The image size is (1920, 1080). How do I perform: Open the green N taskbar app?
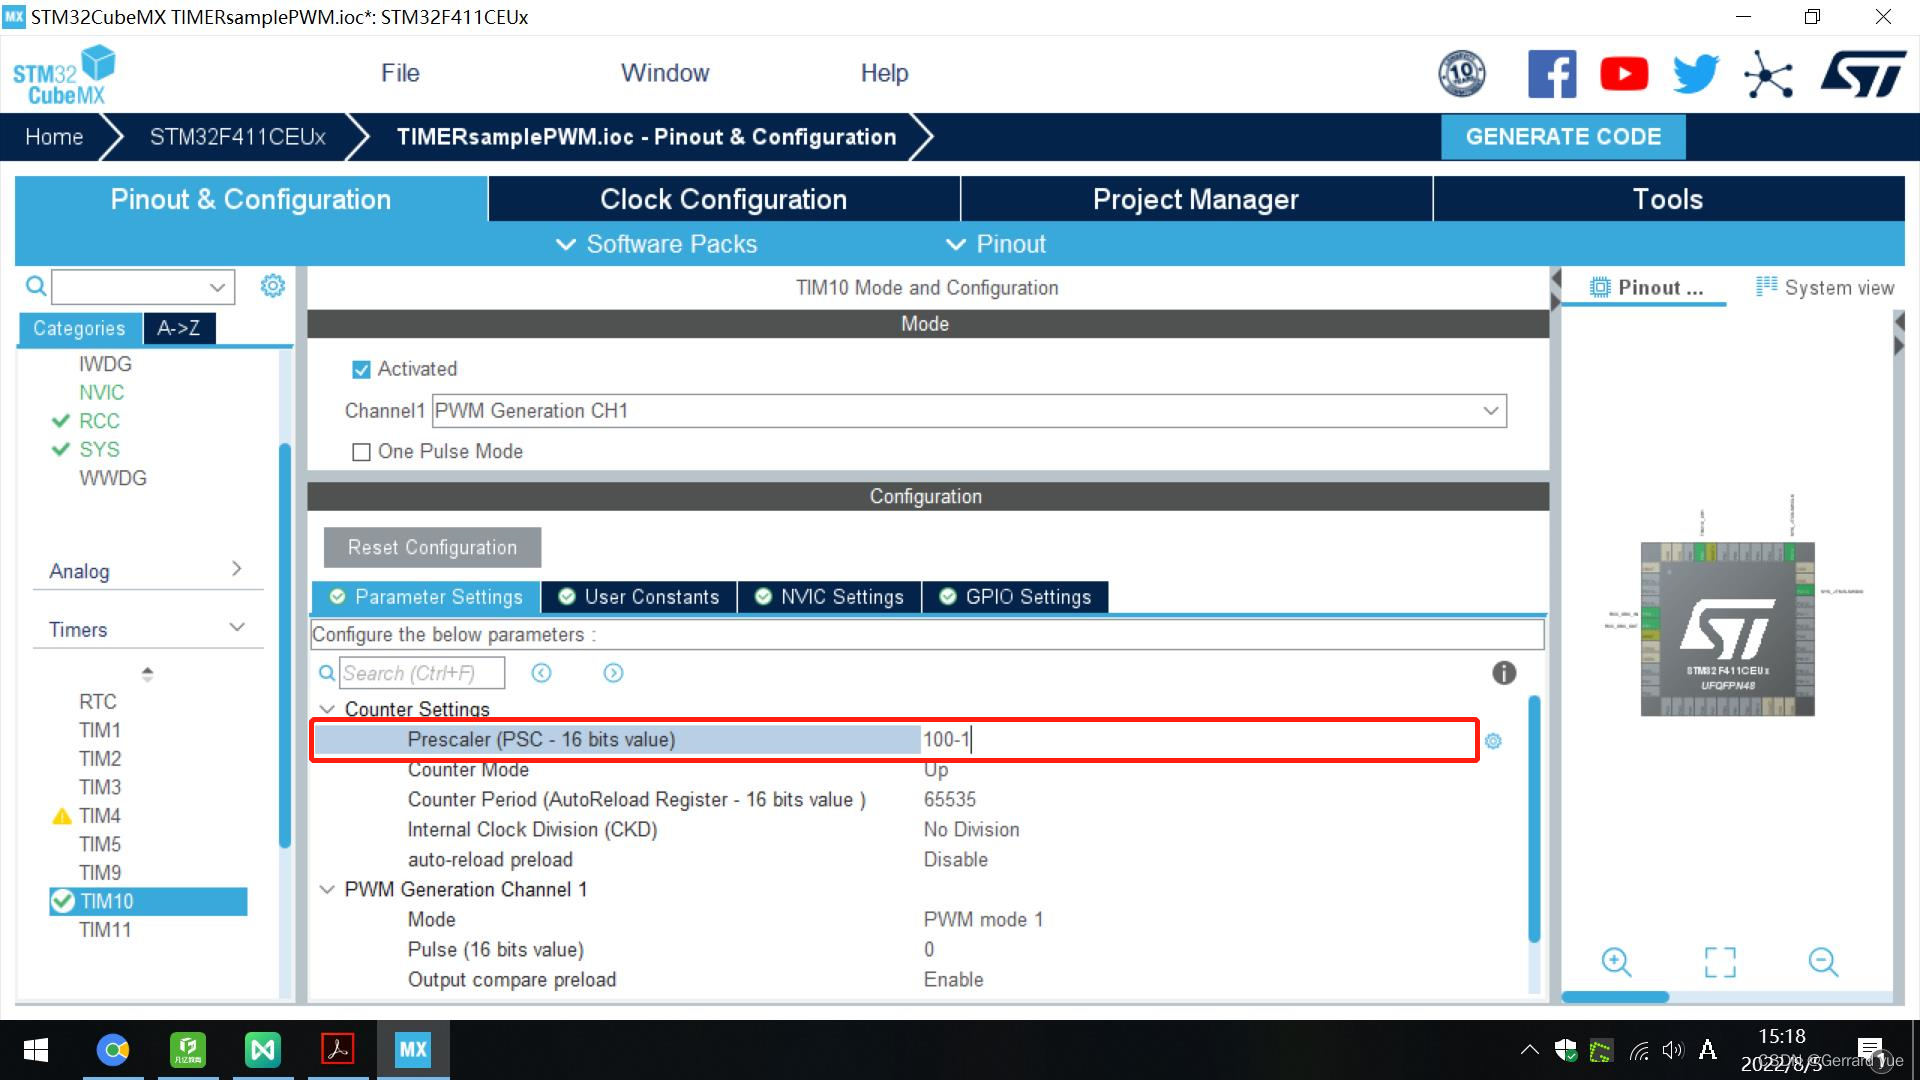click(262, 1050)
